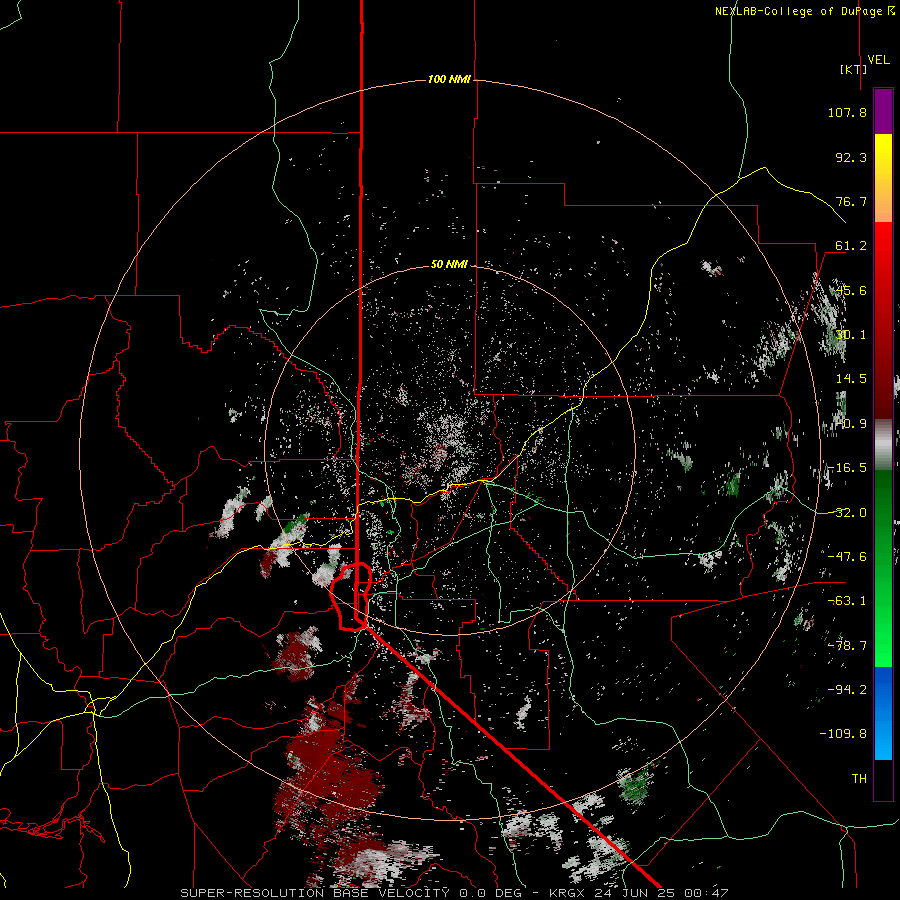Image resolution: width=900 pixels, height=900 pixels.
Task: Click the 76.7 velocity scale value
Action: (851, 201)
